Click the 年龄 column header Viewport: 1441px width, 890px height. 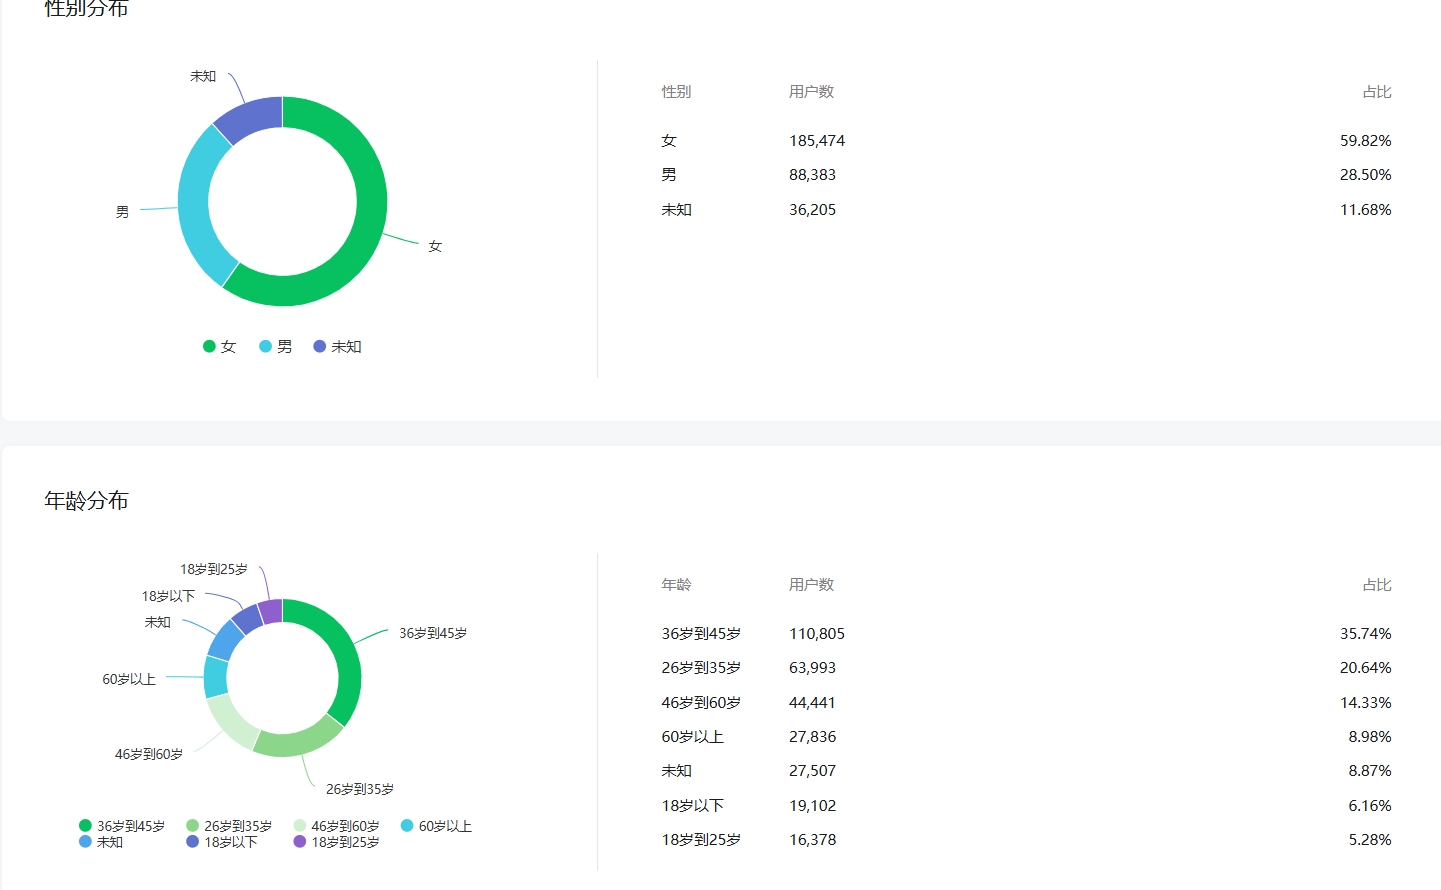point(676,585)
